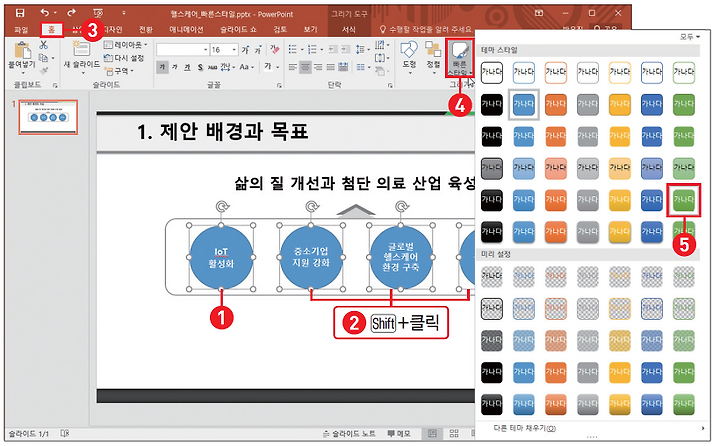Open the Shapes (도형) gallery
Image resolution: width=720 pixels, height=446 pixels.
pyautogui.click(x=409, y=56)
